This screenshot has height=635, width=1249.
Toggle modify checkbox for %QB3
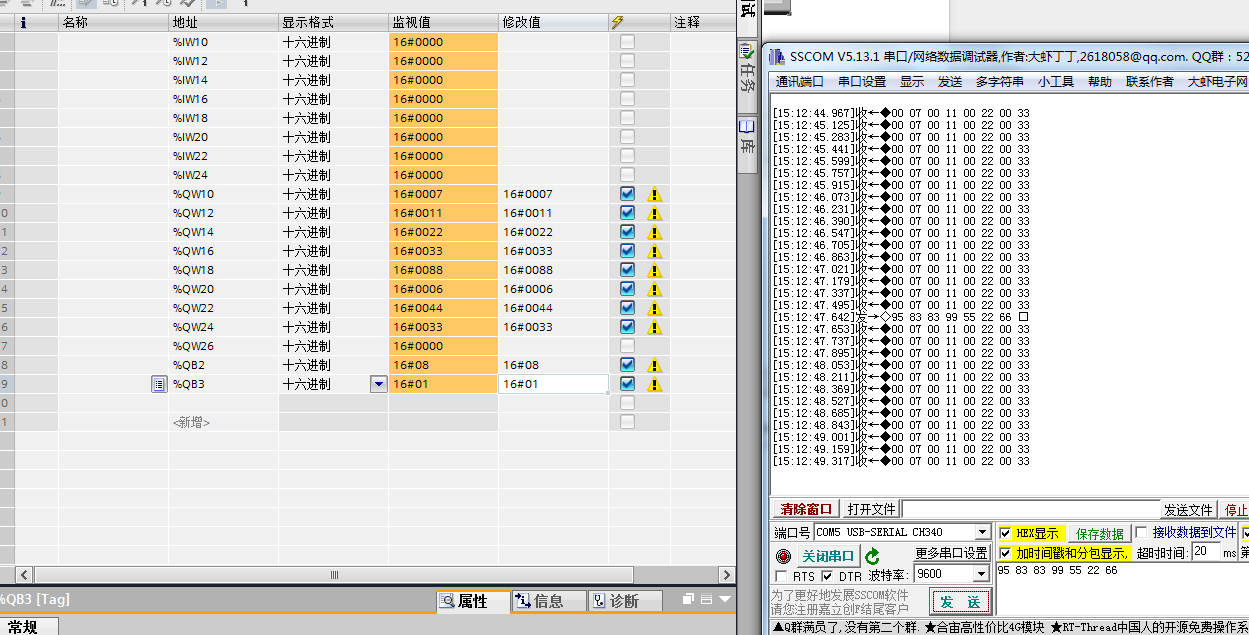point(627,384)
